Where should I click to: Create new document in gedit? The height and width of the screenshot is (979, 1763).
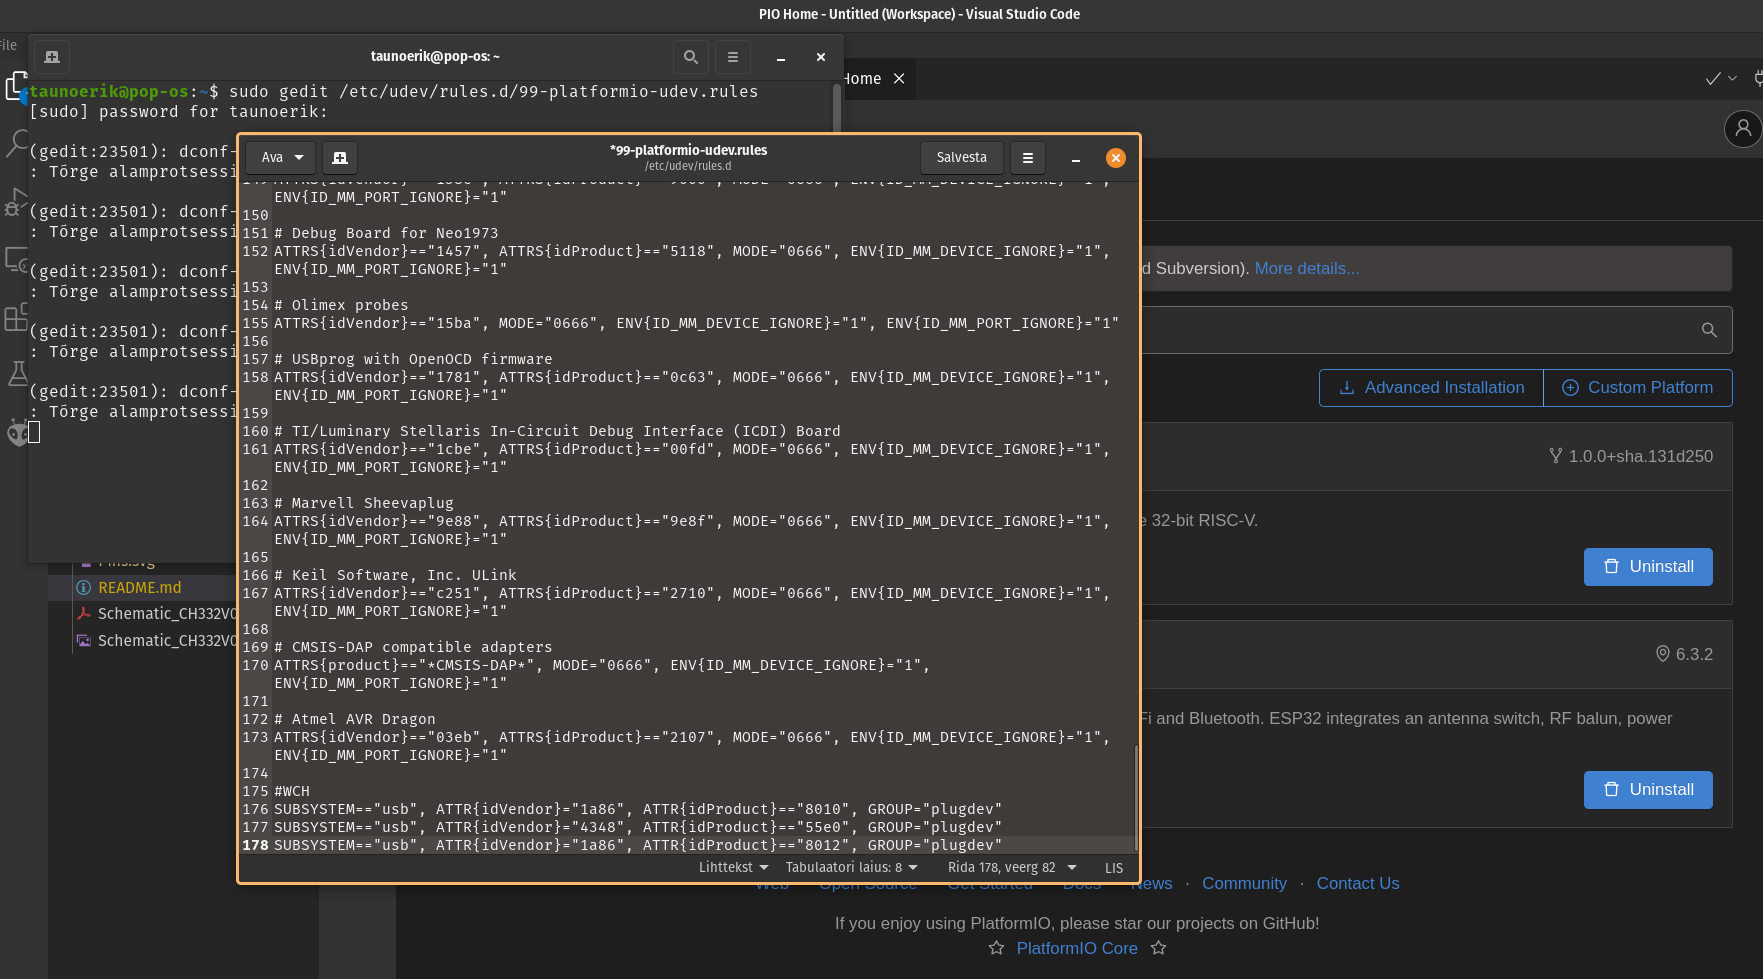340,157
